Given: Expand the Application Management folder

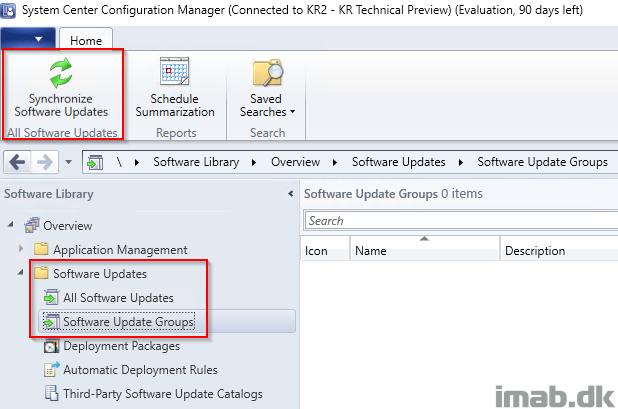Looking at the screenshot, I should point(21,249).
